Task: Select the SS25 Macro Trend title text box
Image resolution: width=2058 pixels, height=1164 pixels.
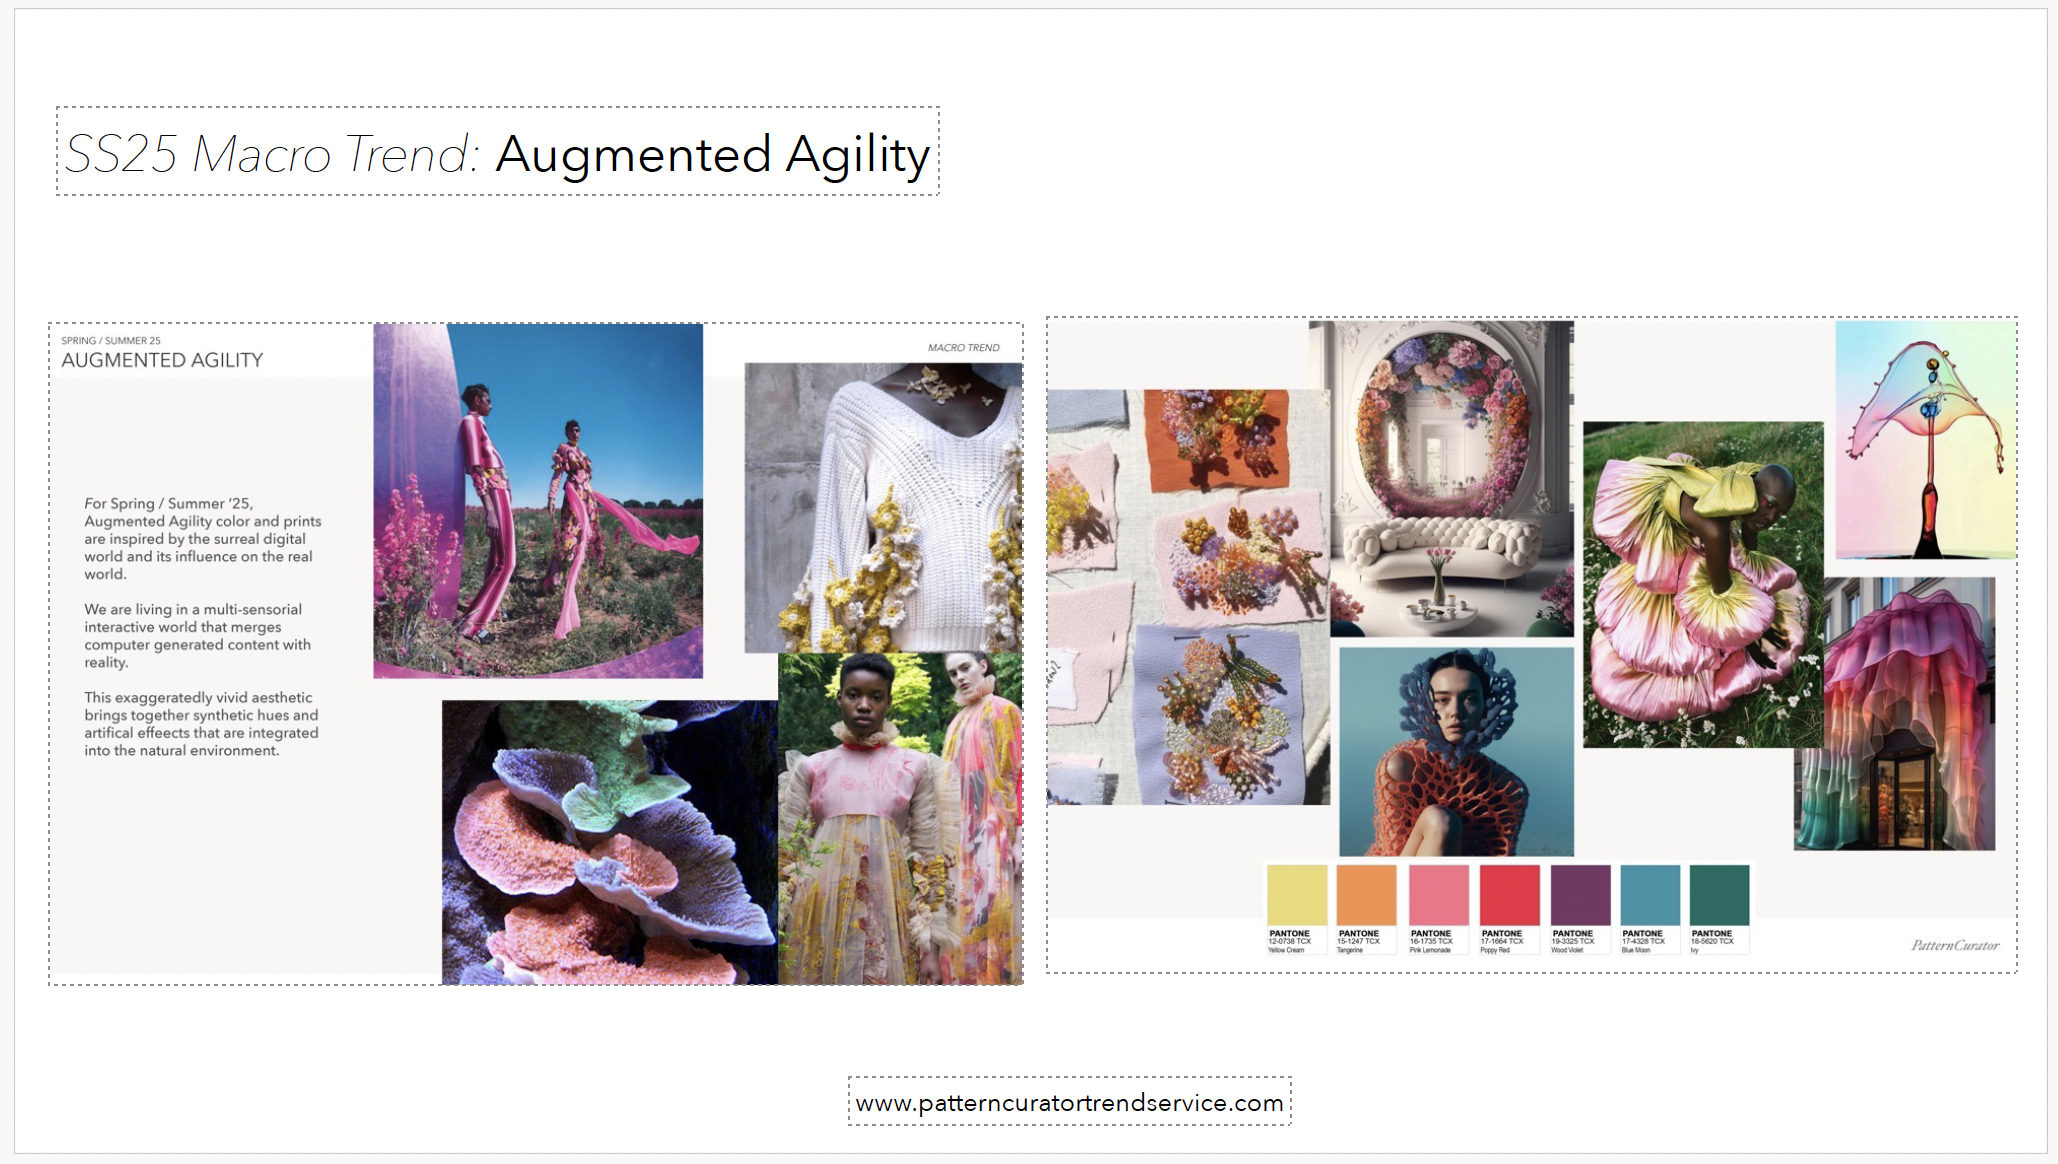Action: tap(496, 154)
